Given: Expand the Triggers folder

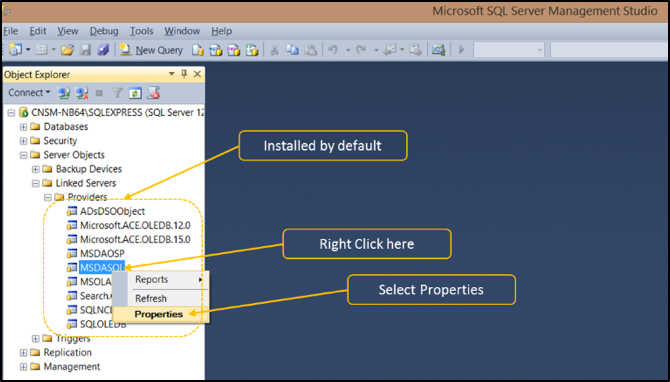Looking at the screenshot, I should pyautogui.click(x=35, y=338).
